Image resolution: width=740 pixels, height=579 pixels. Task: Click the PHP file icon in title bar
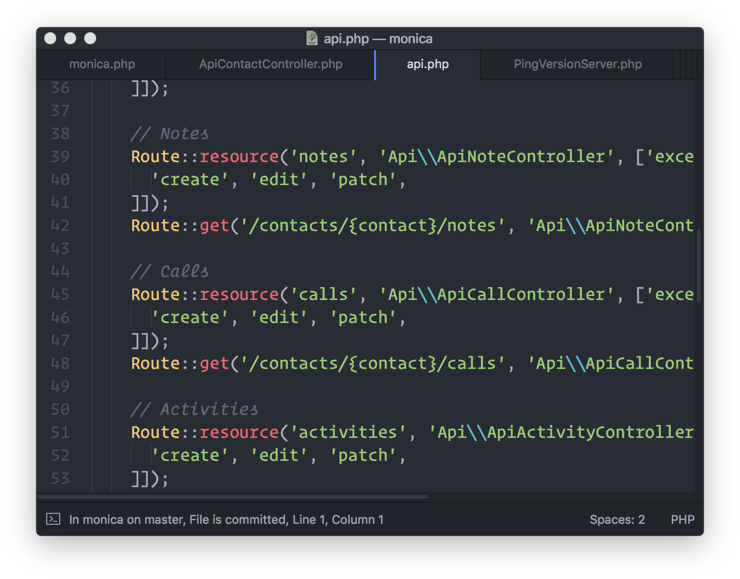coord(312,39)
